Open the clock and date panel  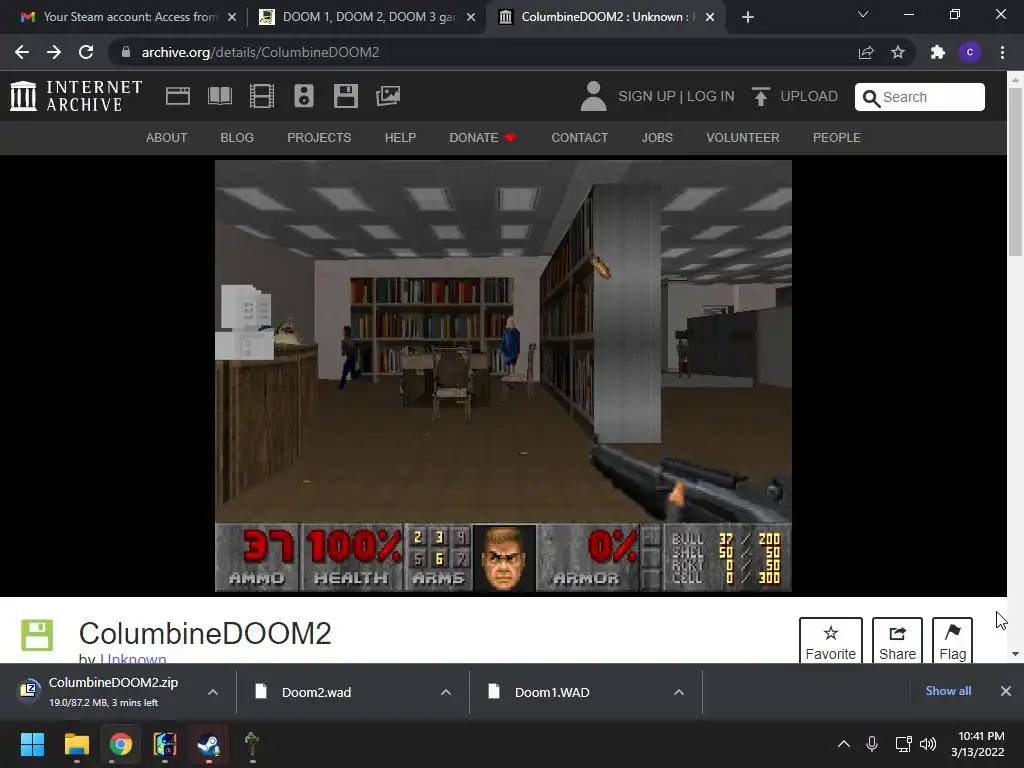tap(978, 744)
